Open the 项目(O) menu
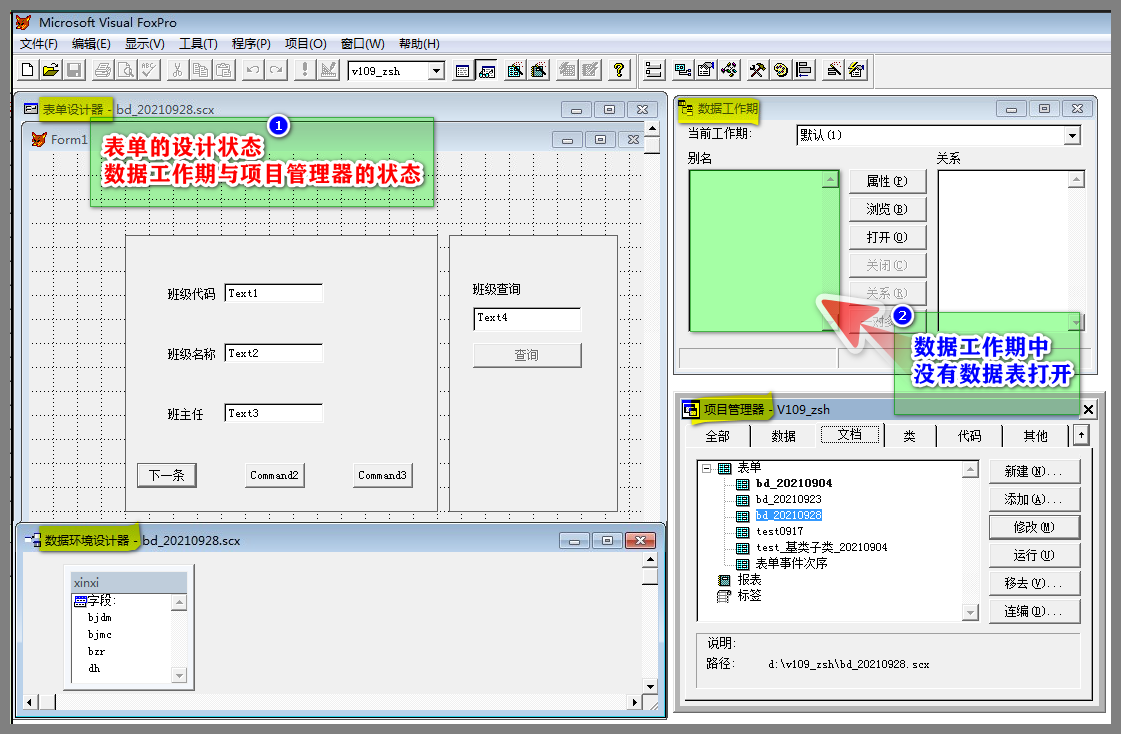 tap(305, 44)
